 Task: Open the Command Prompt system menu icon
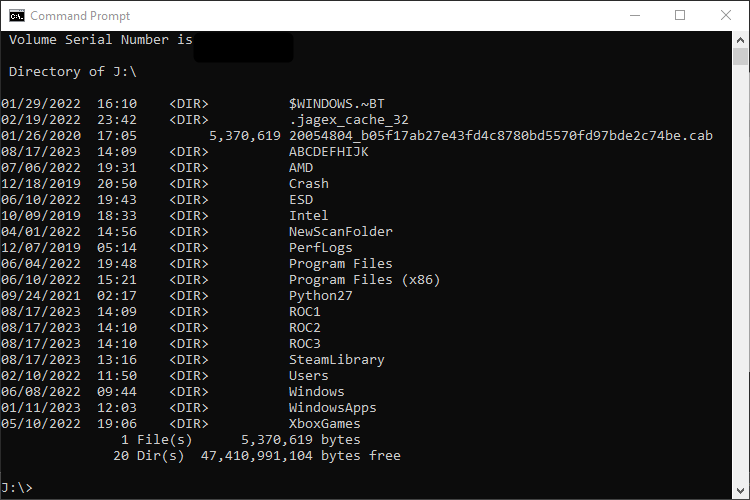pyautogui.click(x=17, y=15)
